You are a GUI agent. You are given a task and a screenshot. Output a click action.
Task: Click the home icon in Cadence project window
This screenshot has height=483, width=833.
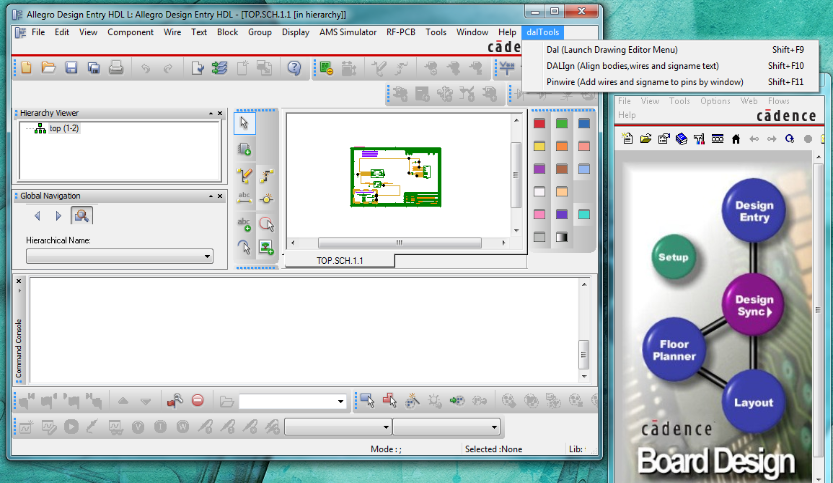click(x=736, y=138)
